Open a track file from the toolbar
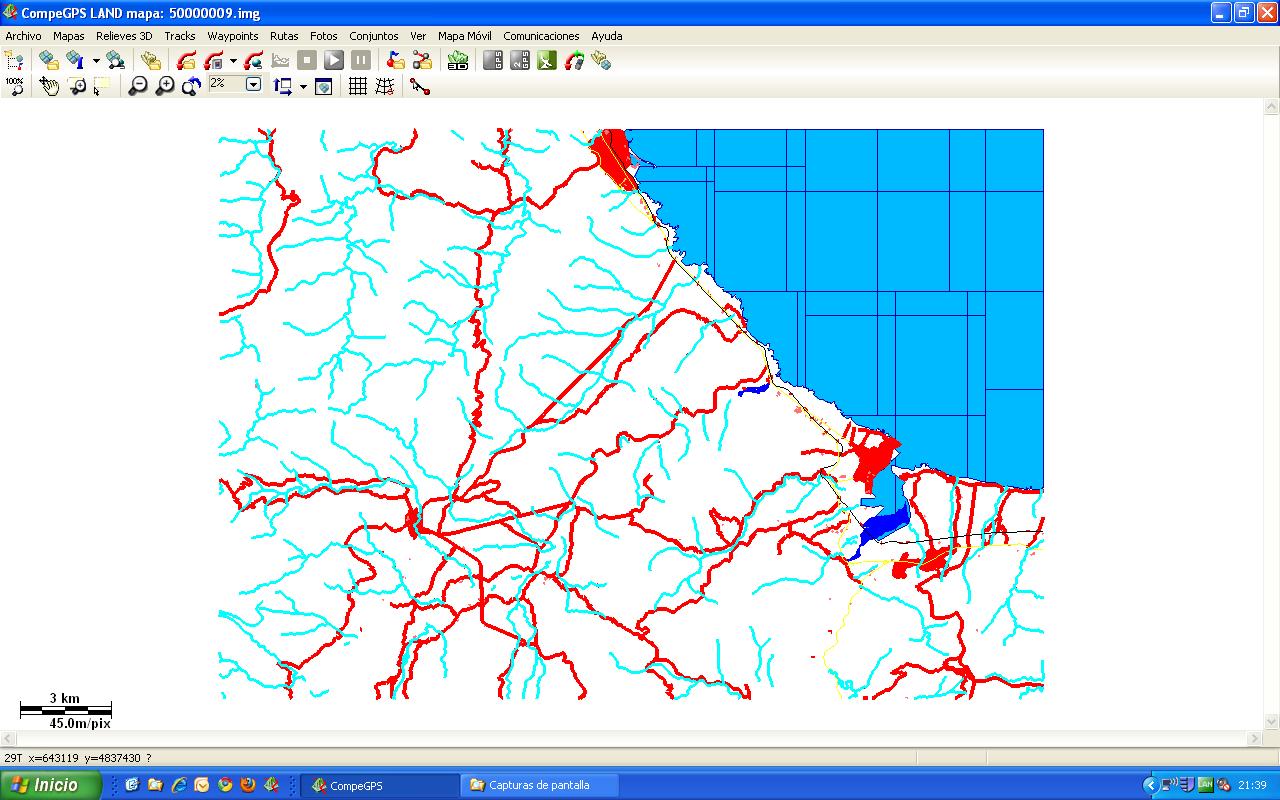Viewport: 1280px width, 800px height. (186, 60)
